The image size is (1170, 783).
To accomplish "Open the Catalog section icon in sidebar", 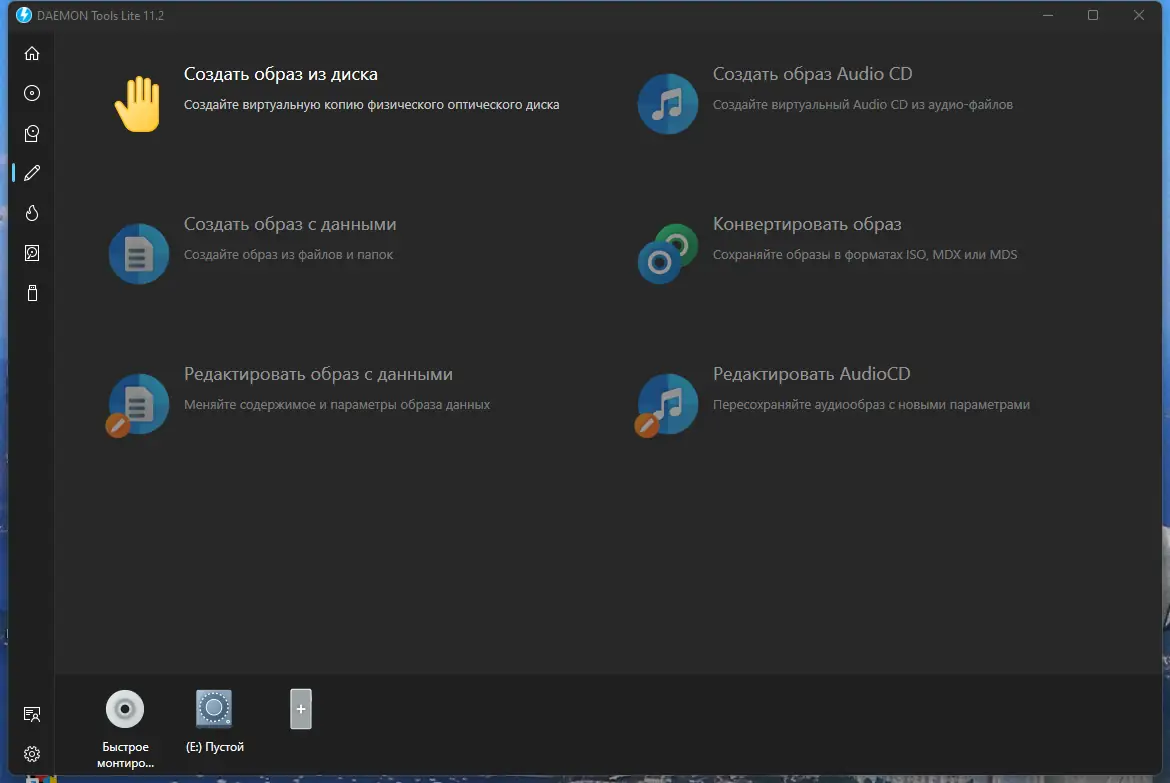I will click(31, 134).
